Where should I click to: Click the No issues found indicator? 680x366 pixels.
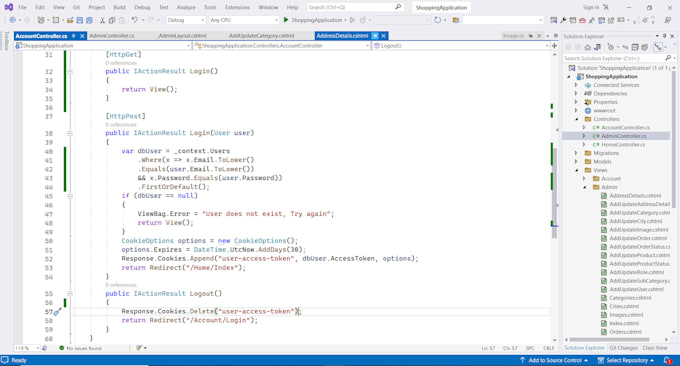pos(80,348)
